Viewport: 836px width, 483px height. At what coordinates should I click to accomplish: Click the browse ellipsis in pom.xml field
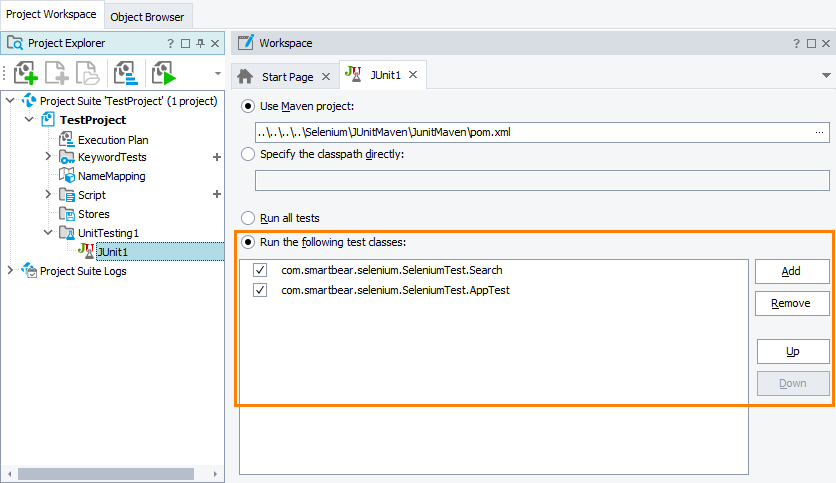[x=820, y=132]
